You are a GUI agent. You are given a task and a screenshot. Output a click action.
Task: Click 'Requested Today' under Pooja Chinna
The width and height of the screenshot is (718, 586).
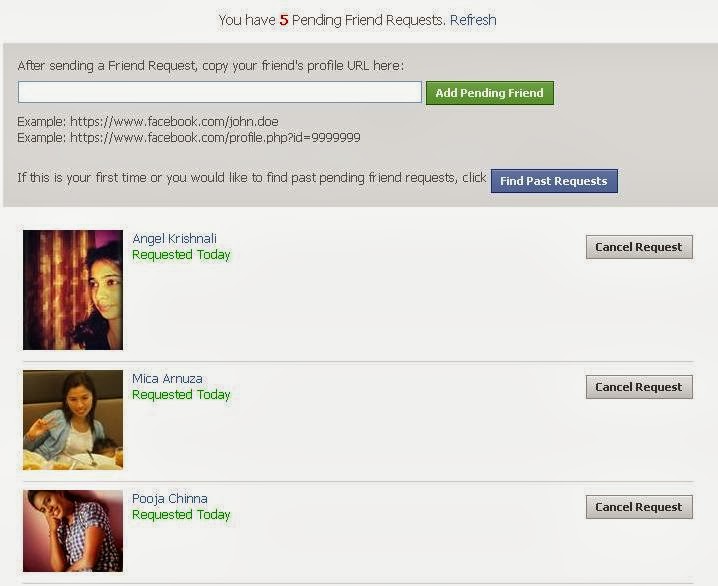[x=181, y=515]
